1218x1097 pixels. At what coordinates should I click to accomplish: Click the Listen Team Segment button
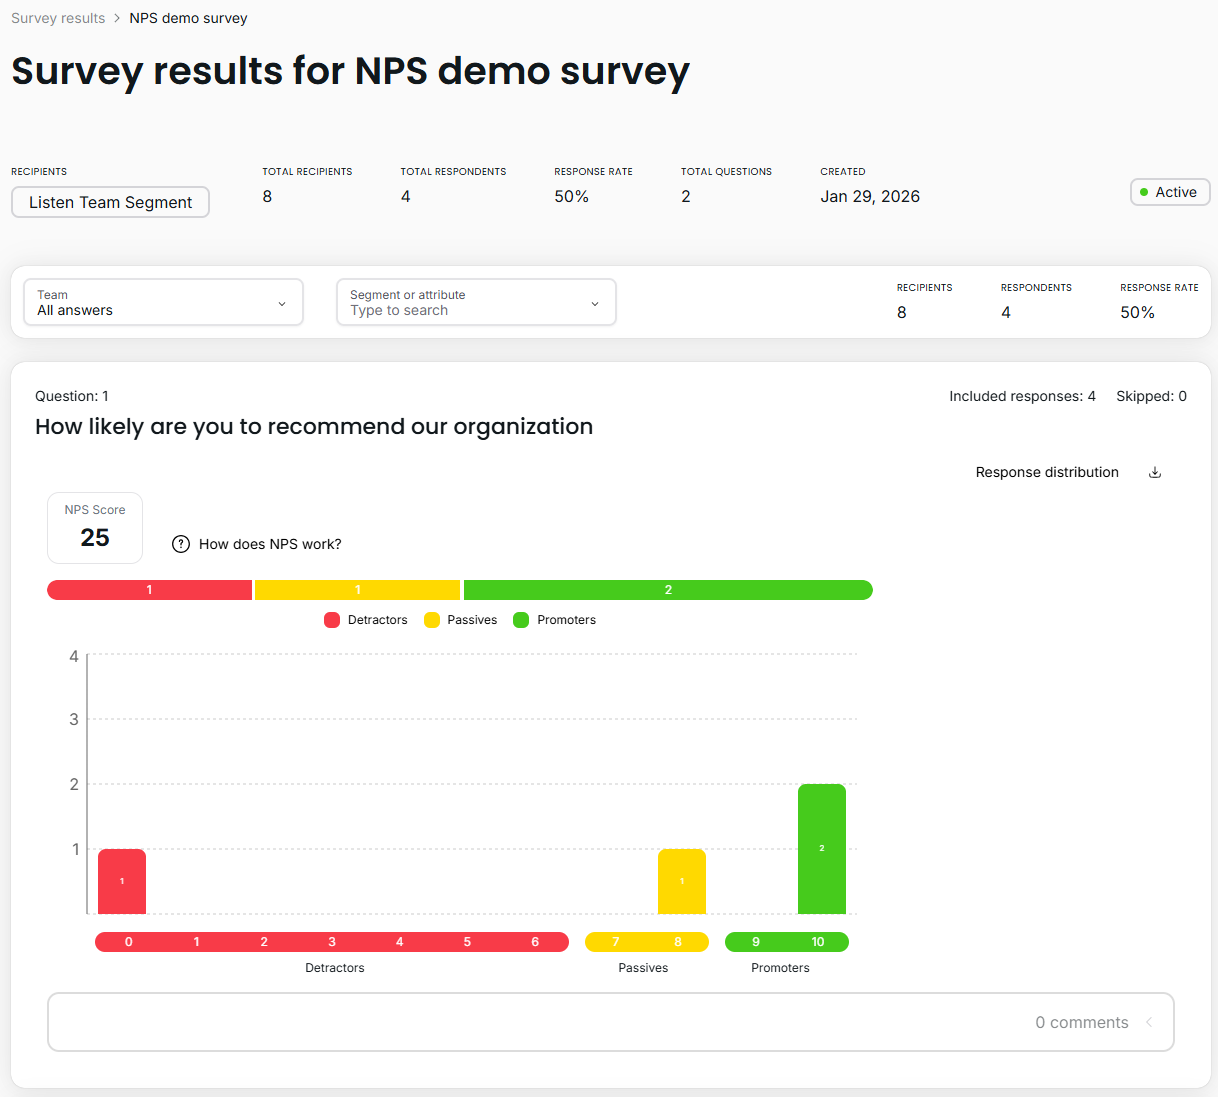(110, 202)
